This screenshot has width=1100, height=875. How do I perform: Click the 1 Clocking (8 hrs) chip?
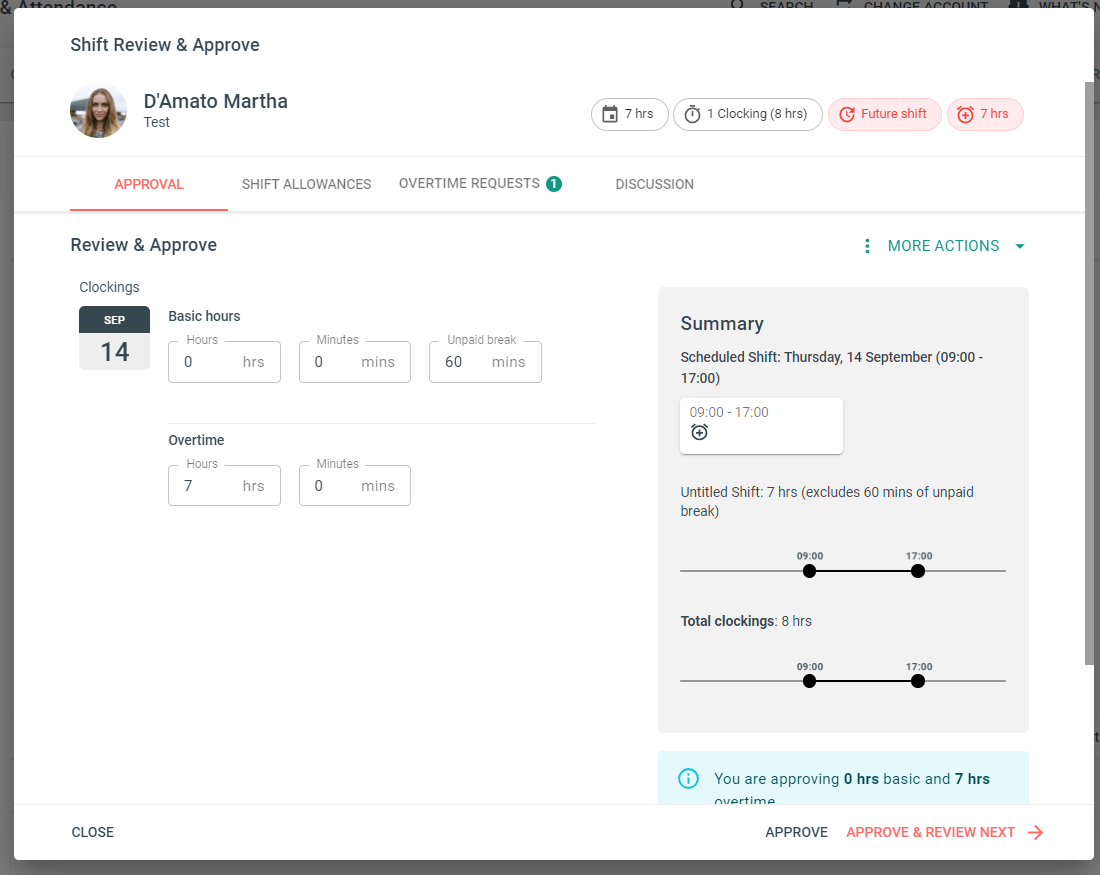click(748, 114)
